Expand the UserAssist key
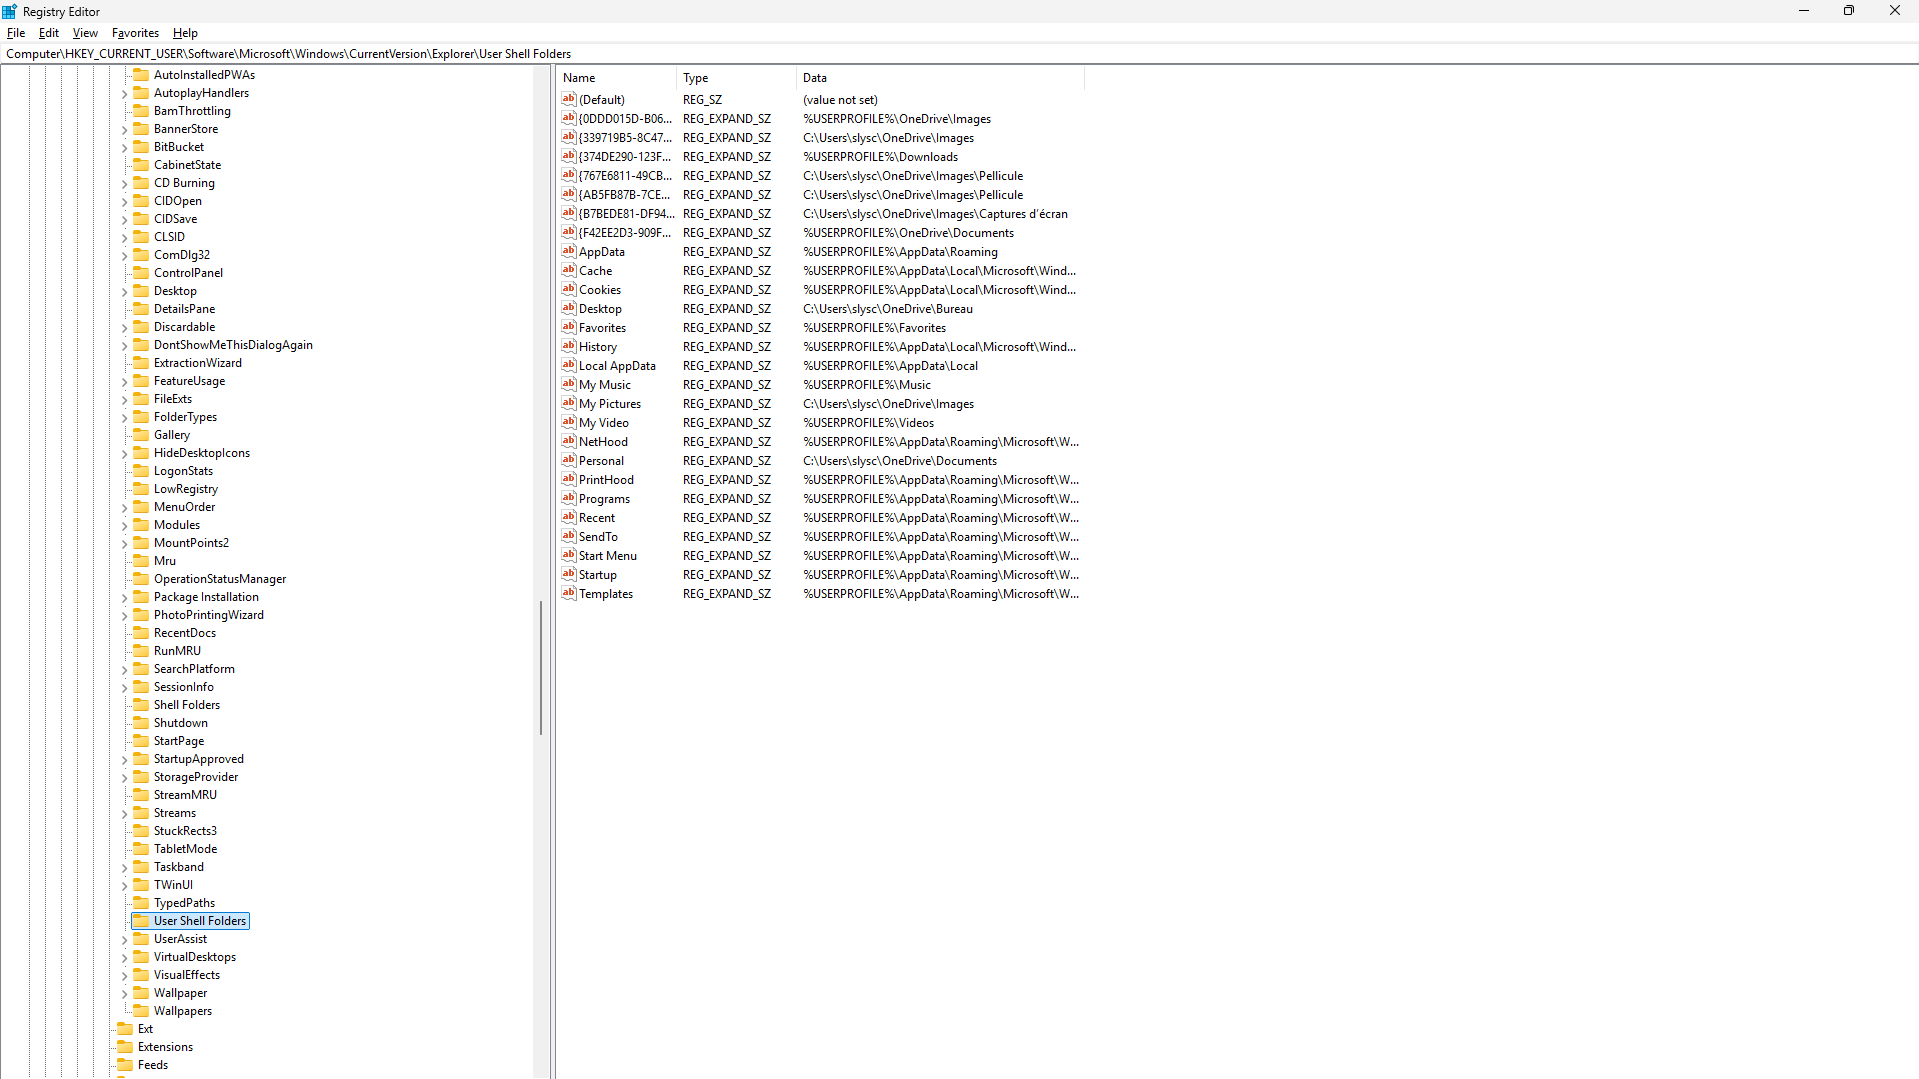The width and height of the screenshot is (1919, 1079). pyautogui.click(x=125, y=940)
